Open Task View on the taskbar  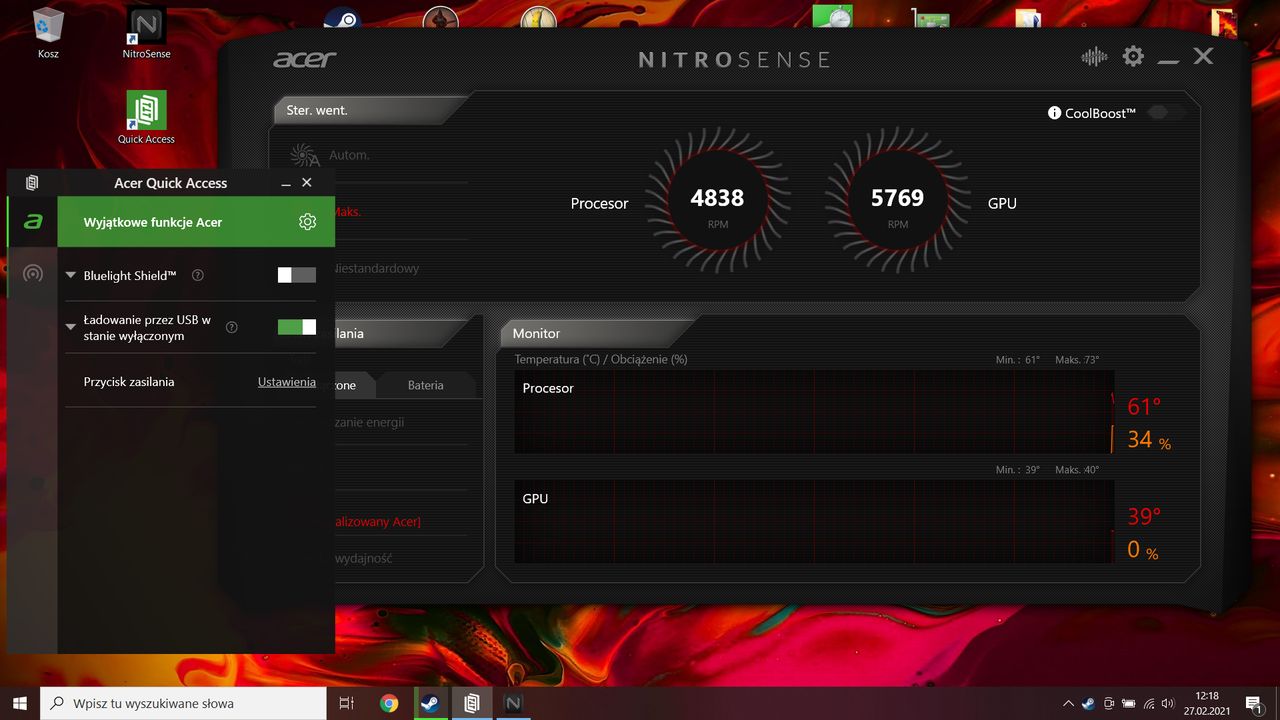tap(347, 703)
